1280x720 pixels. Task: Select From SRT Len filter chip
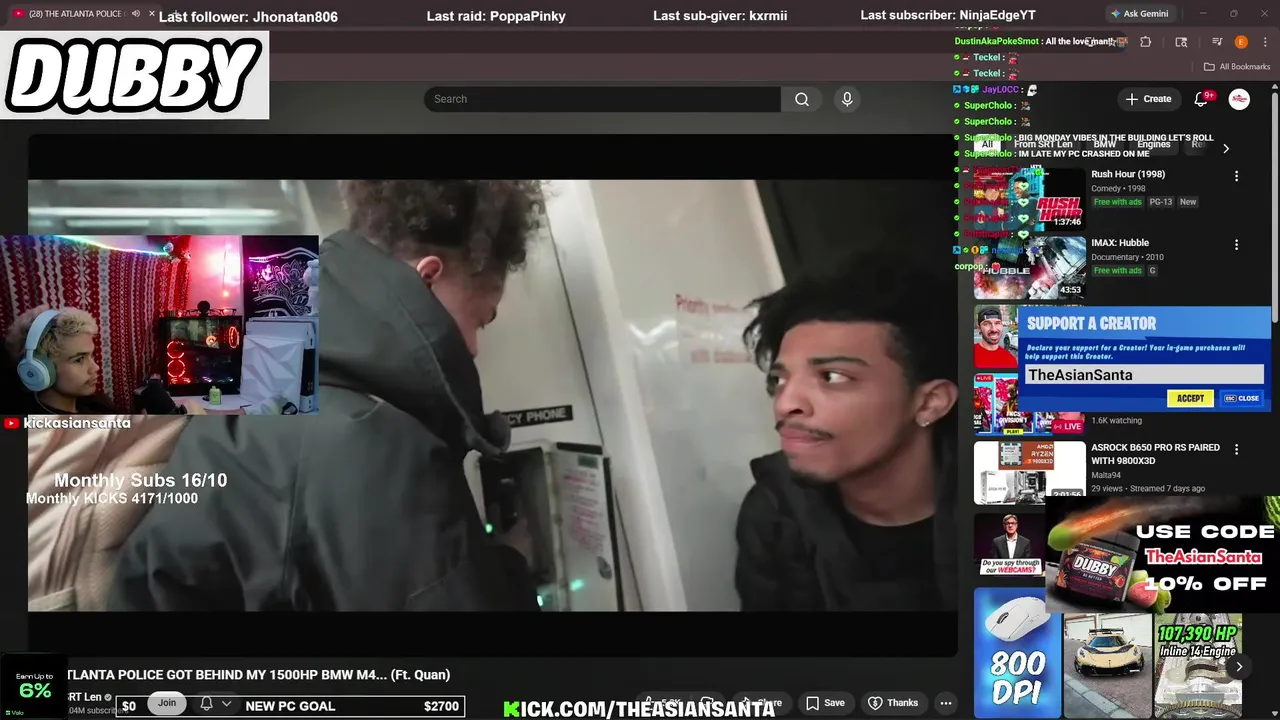1043,145
